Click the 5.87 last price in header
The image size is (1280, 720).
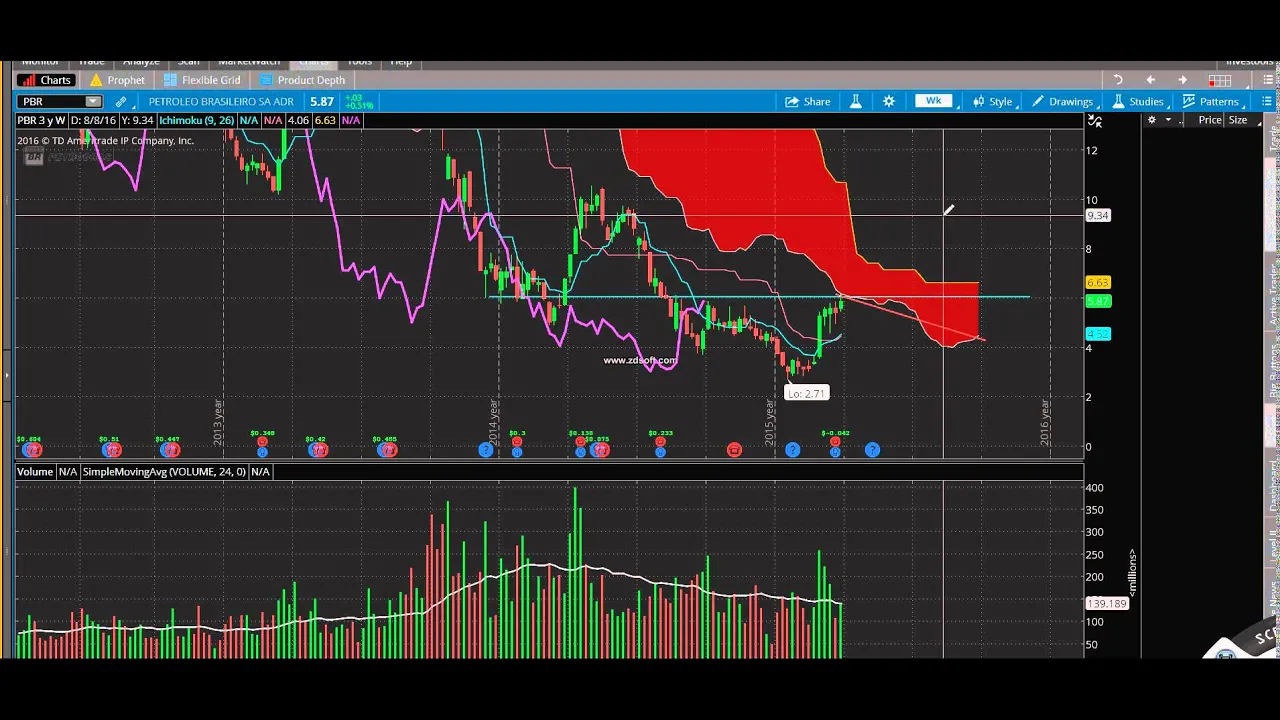tap(321, 102)
